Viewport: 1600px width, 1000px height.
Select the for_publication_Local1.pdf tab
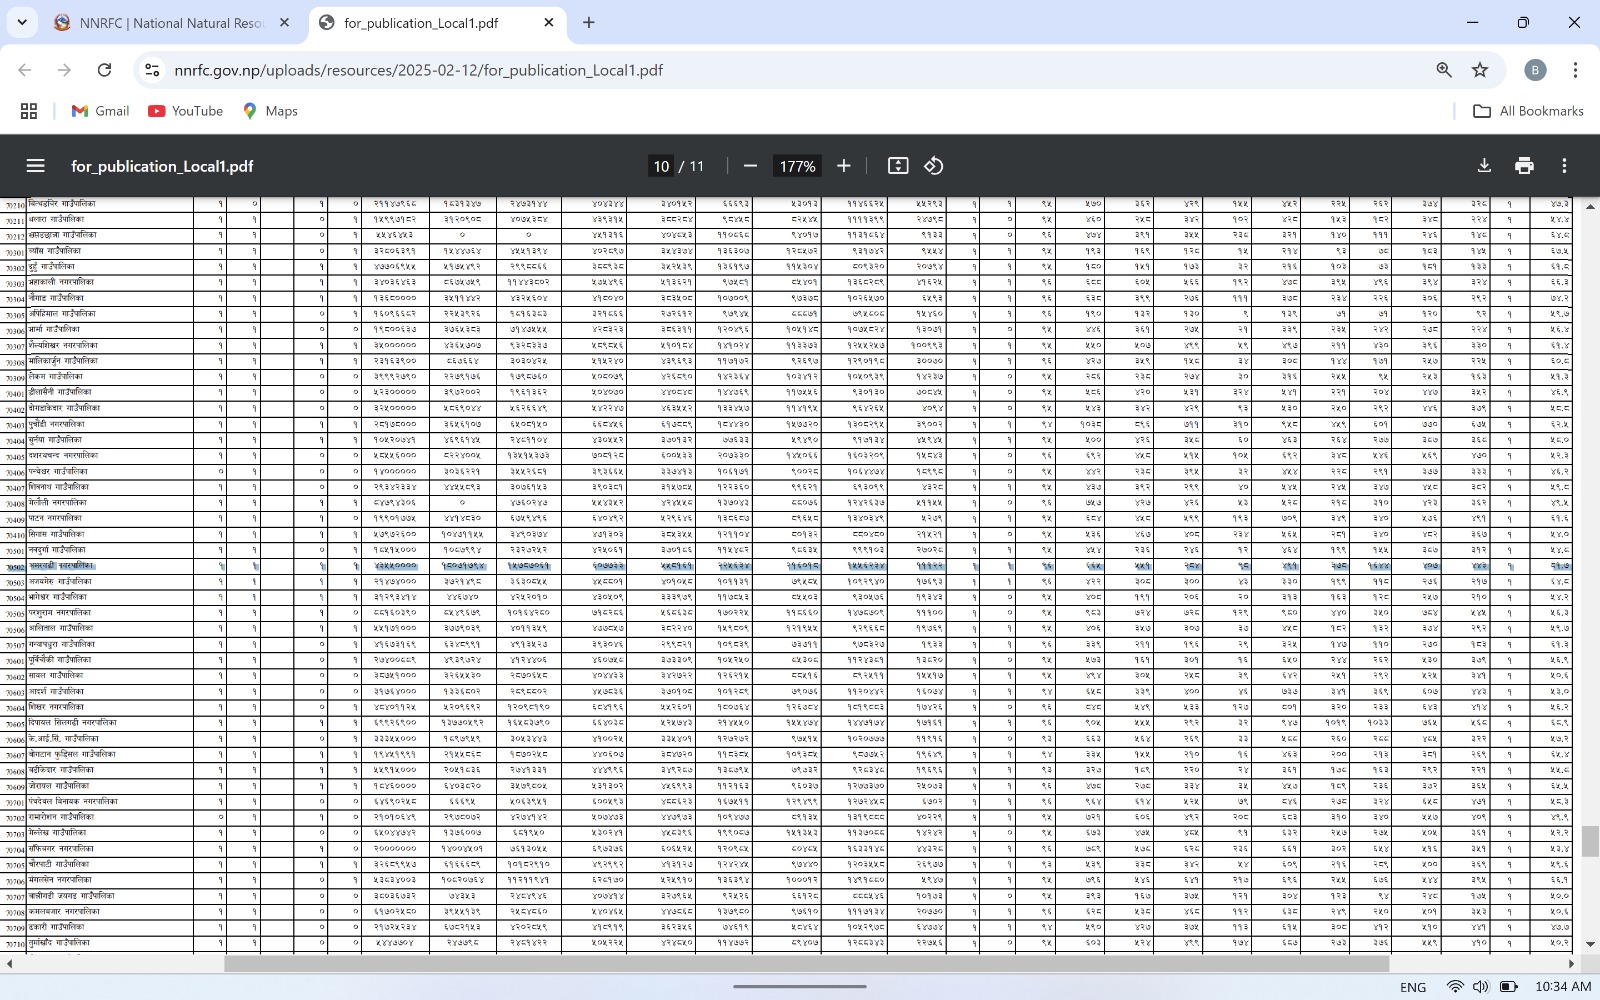coord(437,23)
